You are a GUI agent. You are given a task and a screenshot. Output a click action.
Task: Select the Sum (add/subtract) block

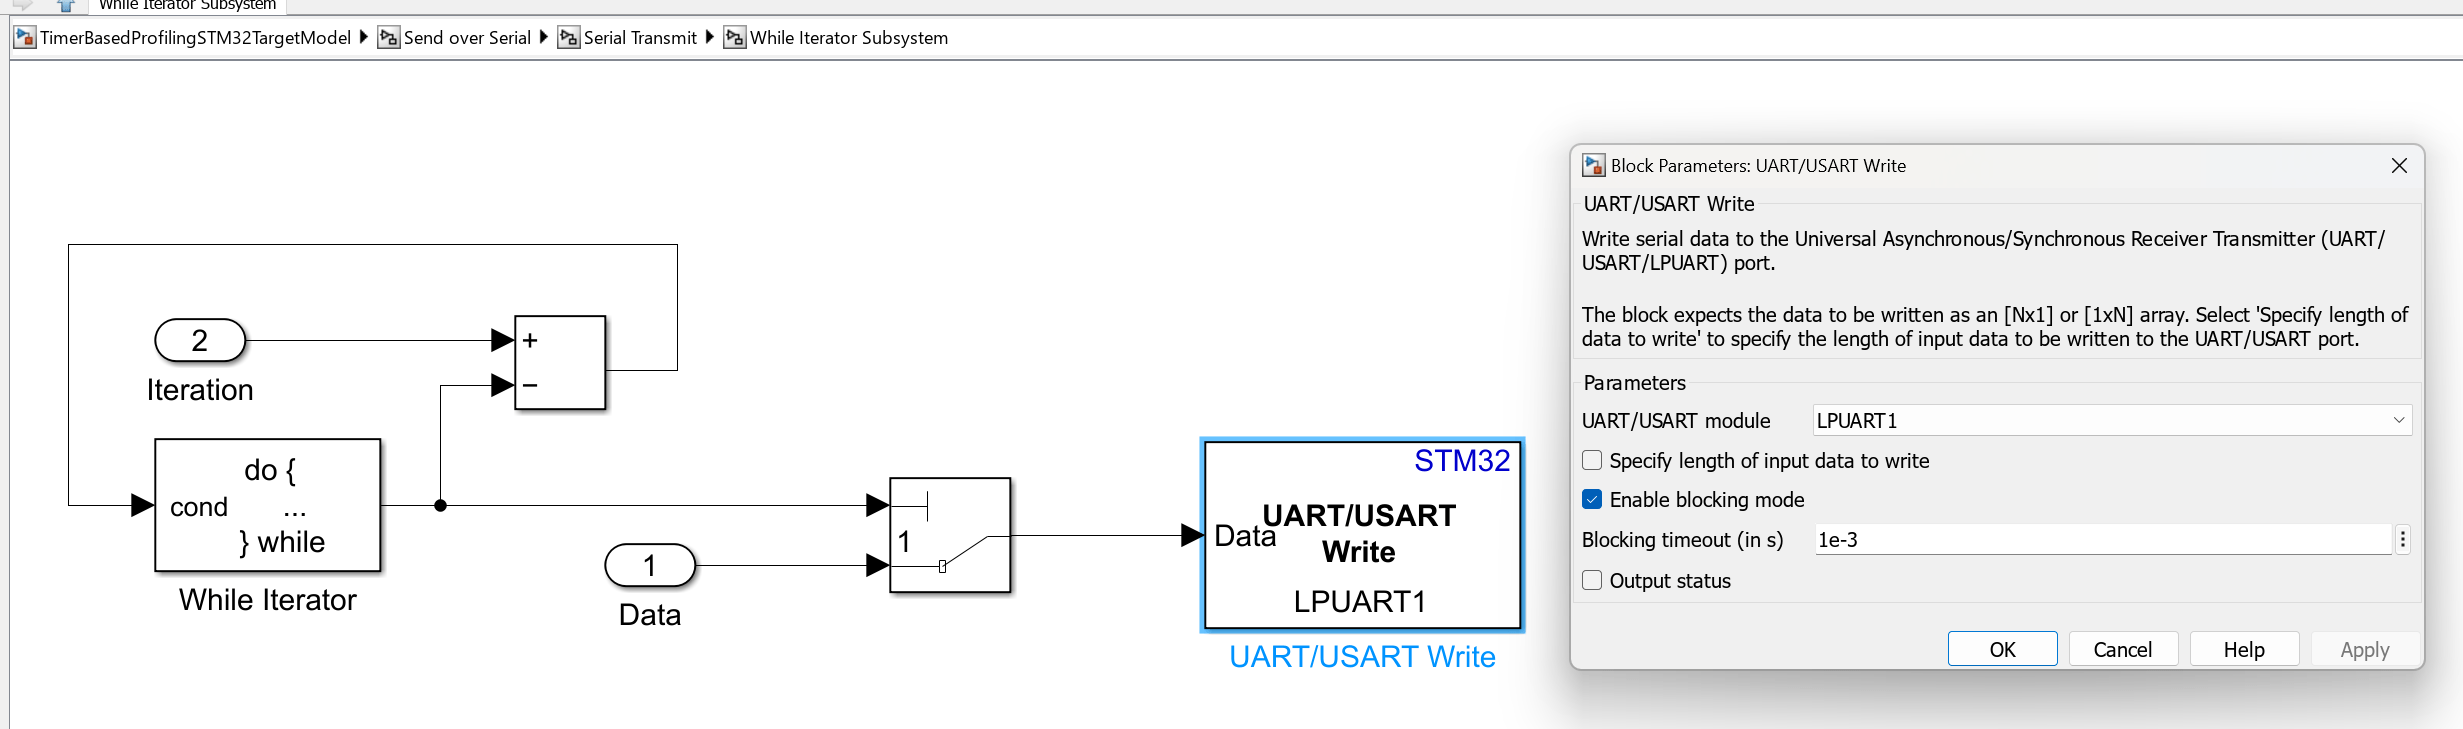point(559,362)
